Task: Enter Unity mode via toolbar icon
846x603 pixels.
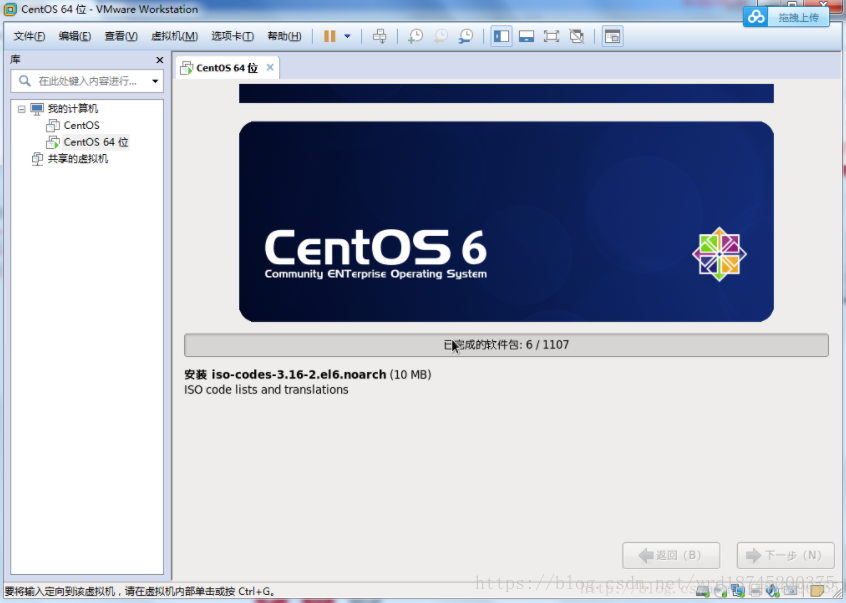Action: pos(576,36)
